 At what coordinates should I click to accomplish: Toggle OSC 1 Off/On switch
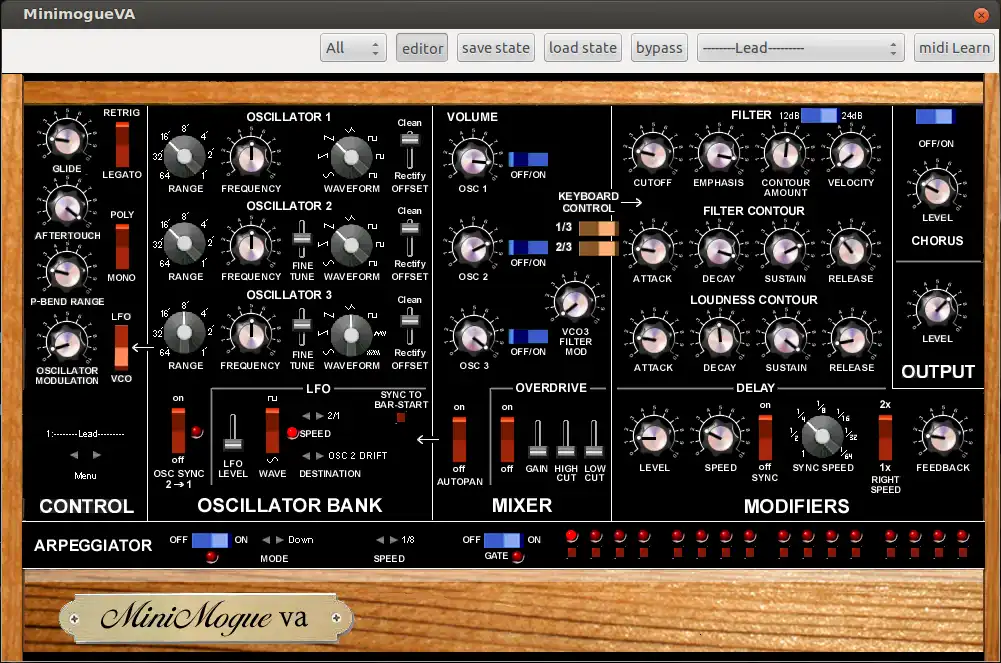click(528, 160)
